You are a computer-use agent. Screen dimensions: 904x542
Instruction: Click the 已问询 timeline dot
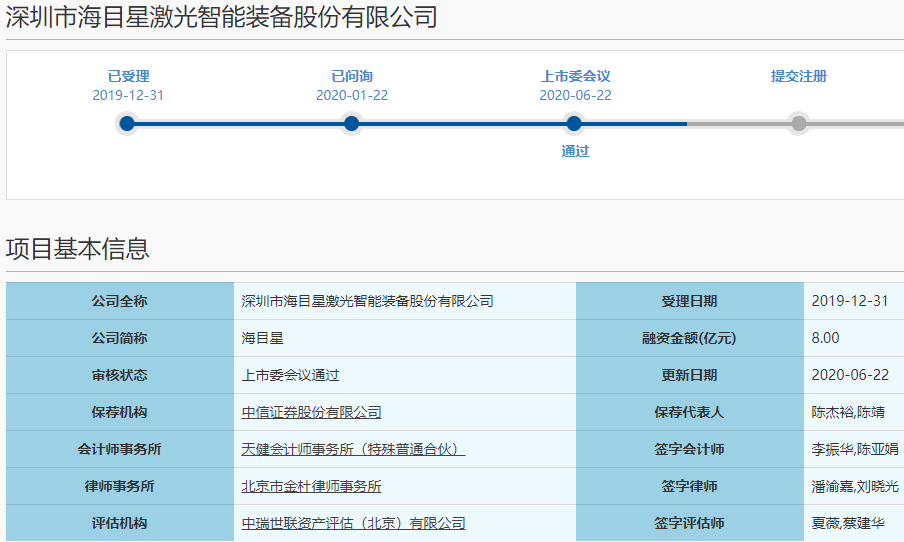tap(351, 124)
